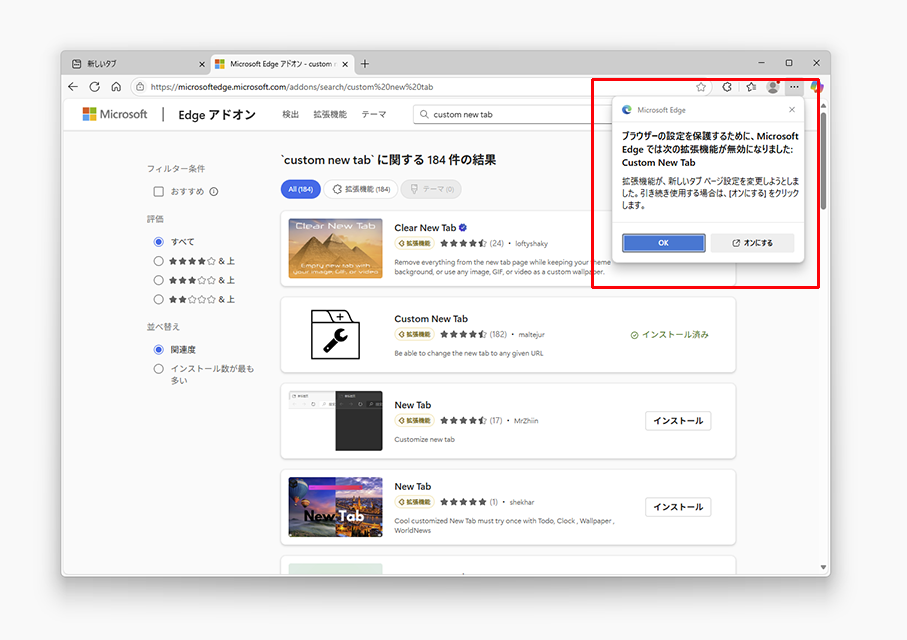Select the すべて rating radio button
Viewport: 907px width, 640px height.
(158, 242)
